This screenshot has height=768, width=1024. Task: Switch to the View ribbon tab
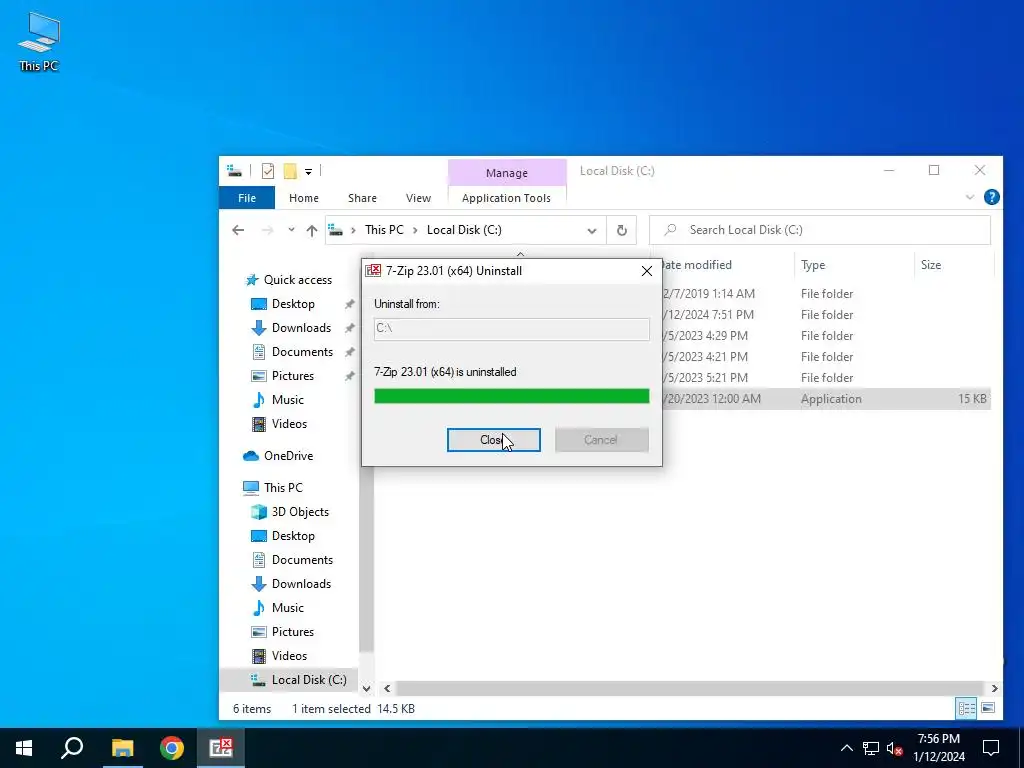click(418, 198)
